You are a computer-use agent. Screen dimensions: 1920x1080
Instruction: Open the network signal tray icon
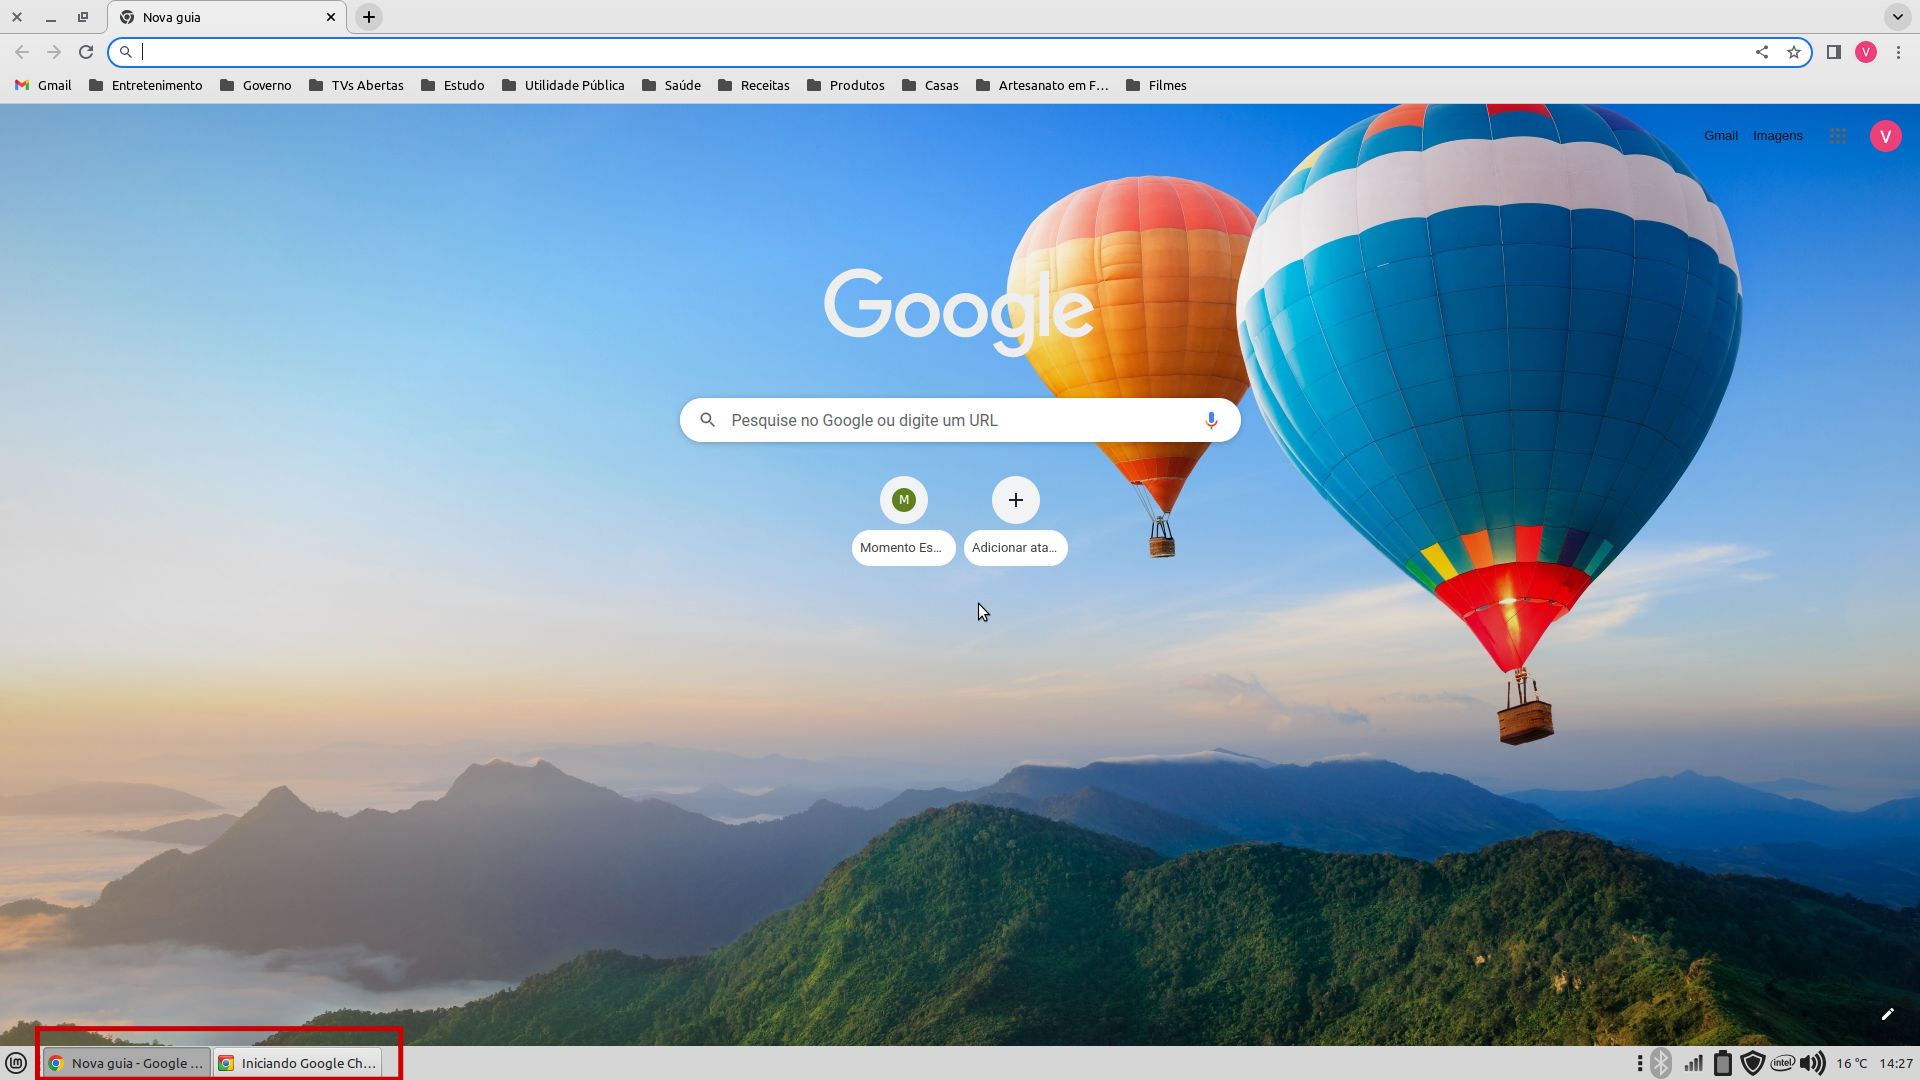click(1693, 1063)
